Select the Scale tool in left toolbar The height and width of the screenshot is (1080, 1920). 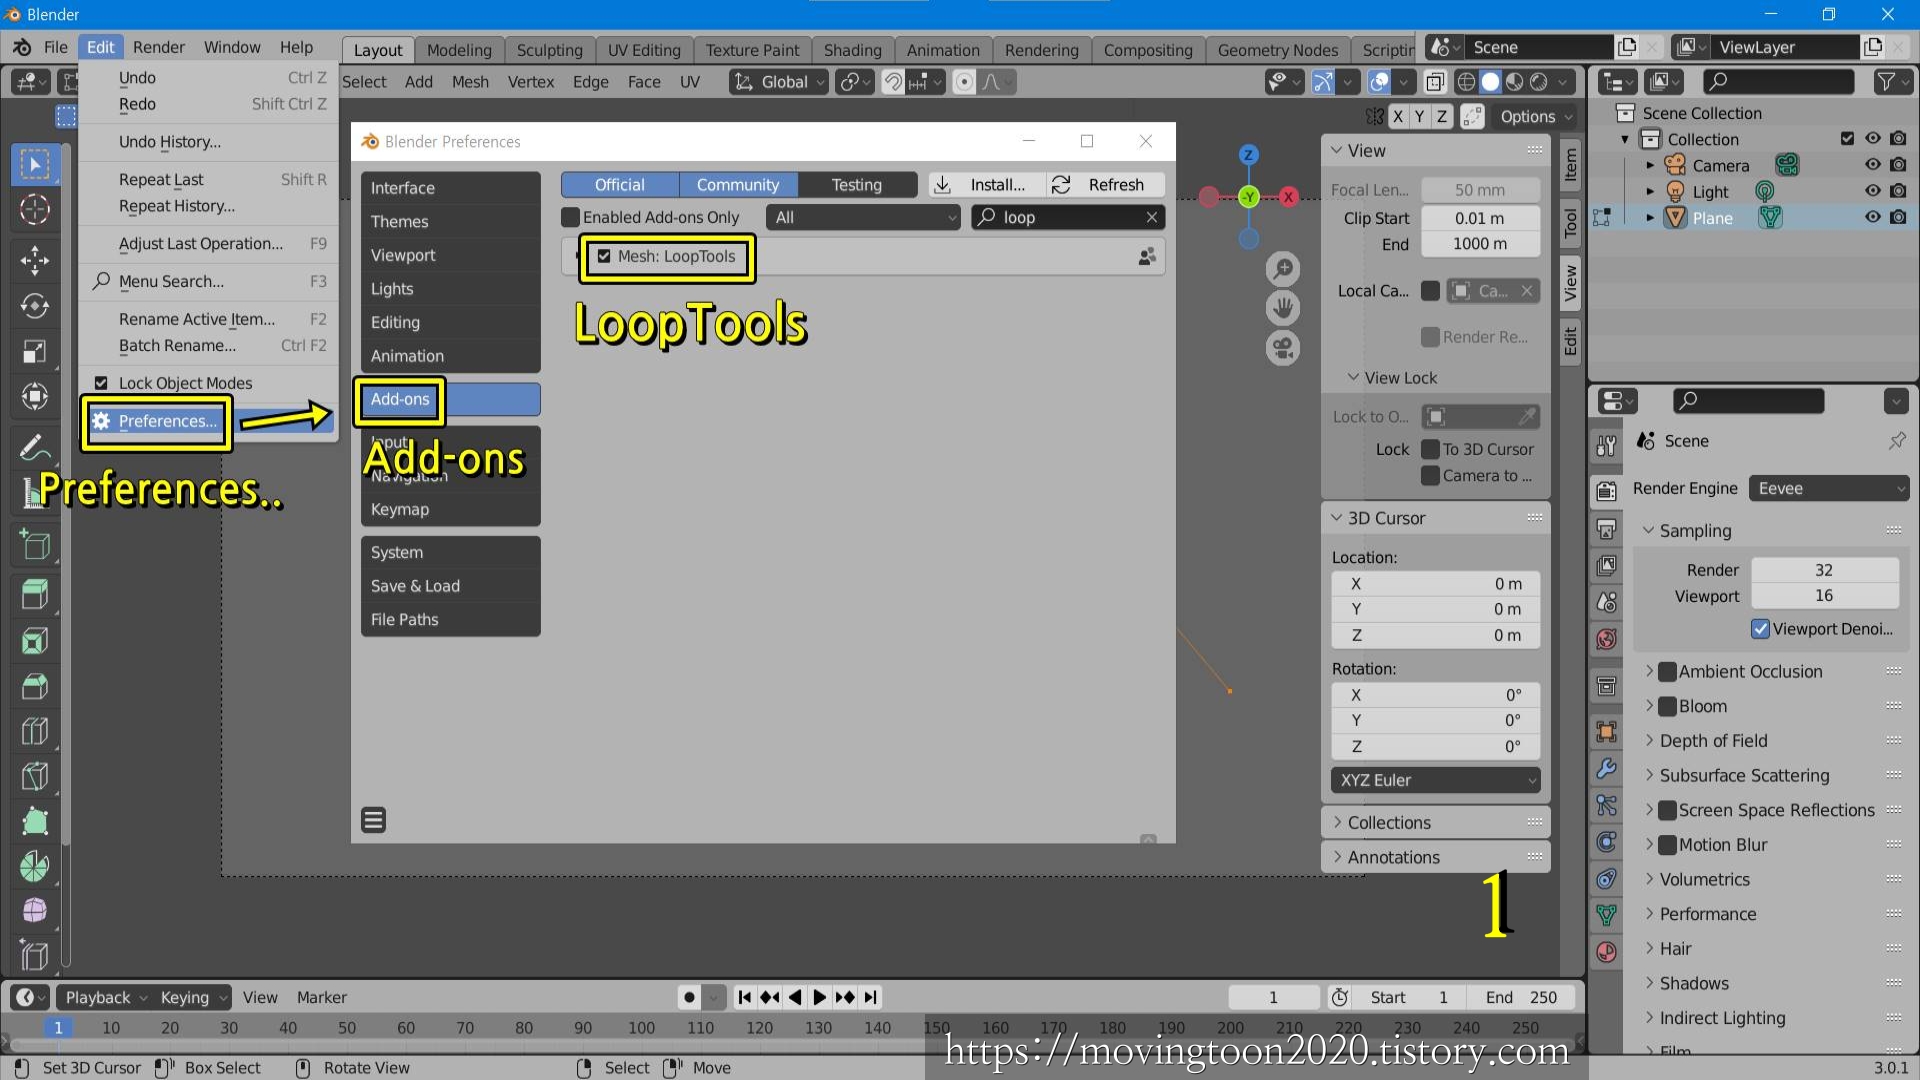[x=35, y=352]
